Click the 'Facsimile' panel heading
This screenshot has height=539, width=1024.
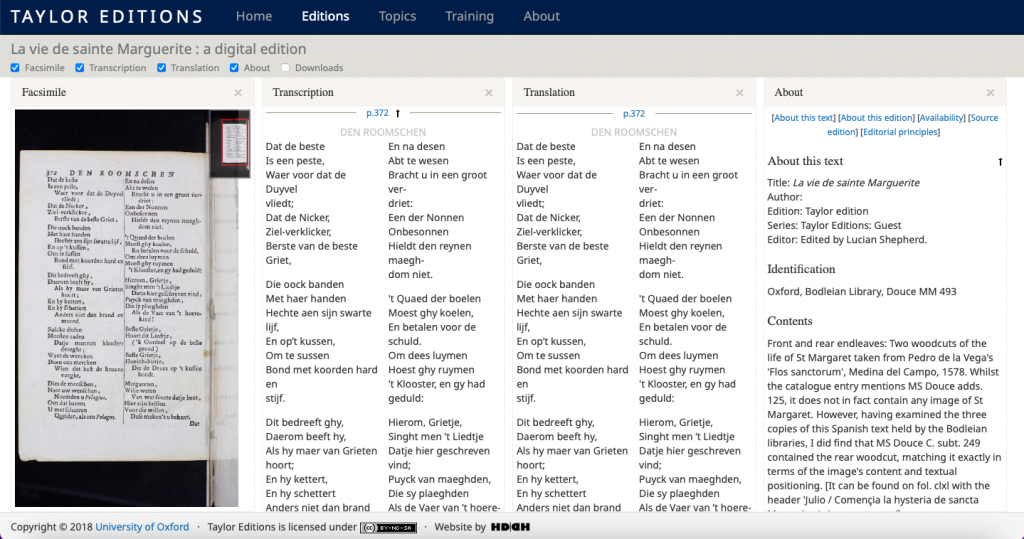point(44,92)
